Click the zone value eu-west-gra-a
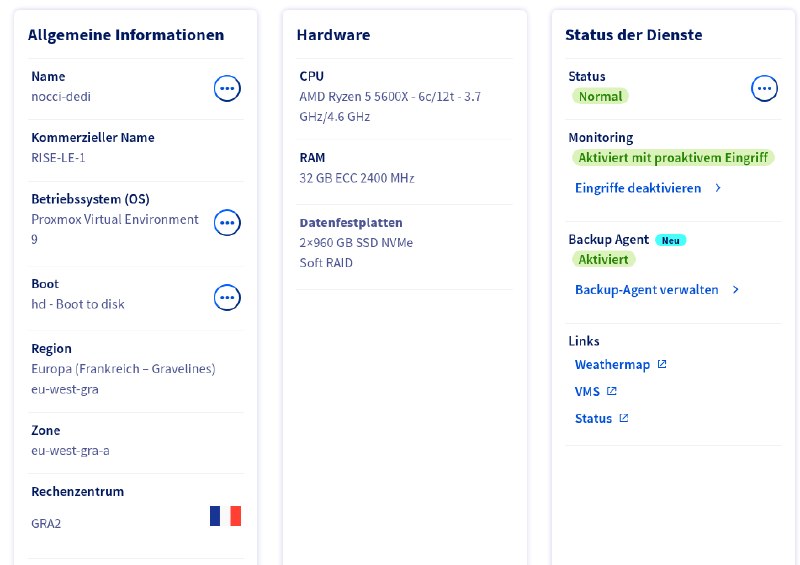The height and width of the screenshot is (565, 800). pyautogui.click(x=70, y=451)
